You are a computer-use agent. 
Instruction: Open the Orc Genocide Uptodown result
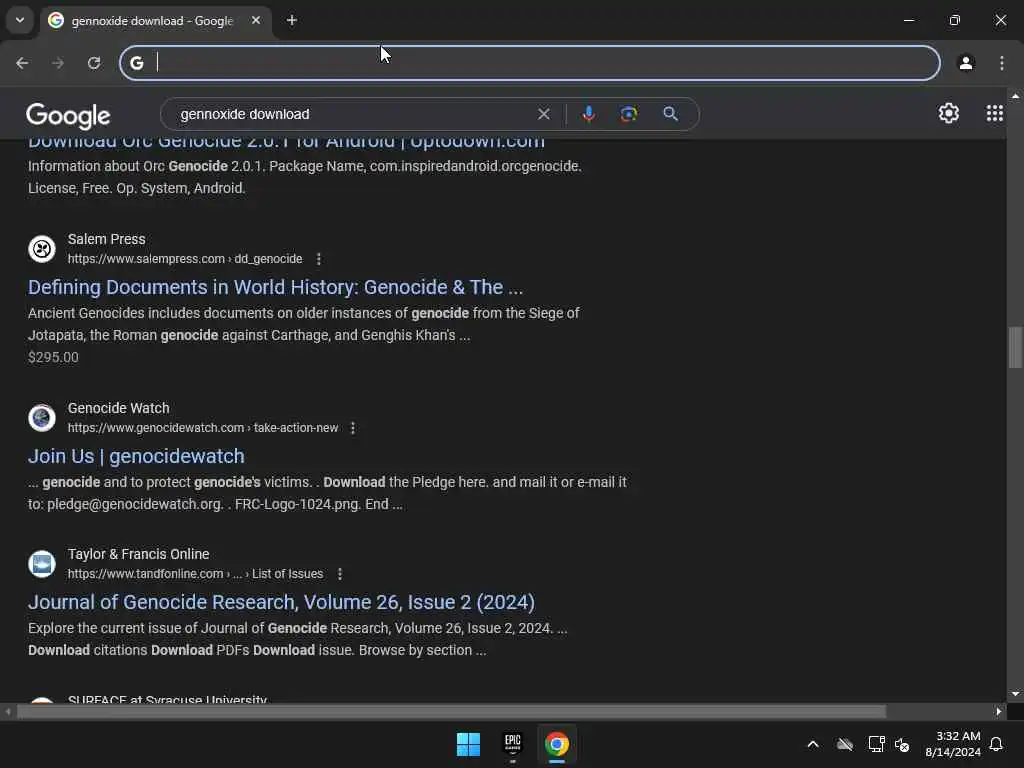coord(286,142)
